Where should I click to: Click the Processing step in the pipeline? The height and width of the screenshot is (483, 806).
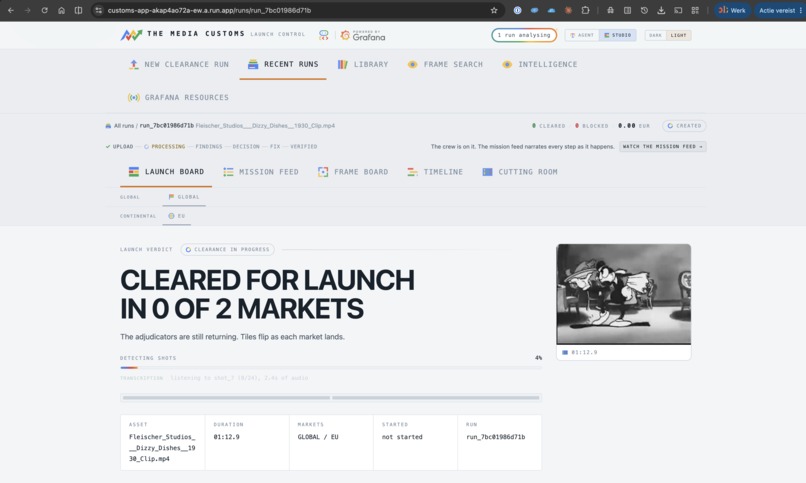point(164,146)
